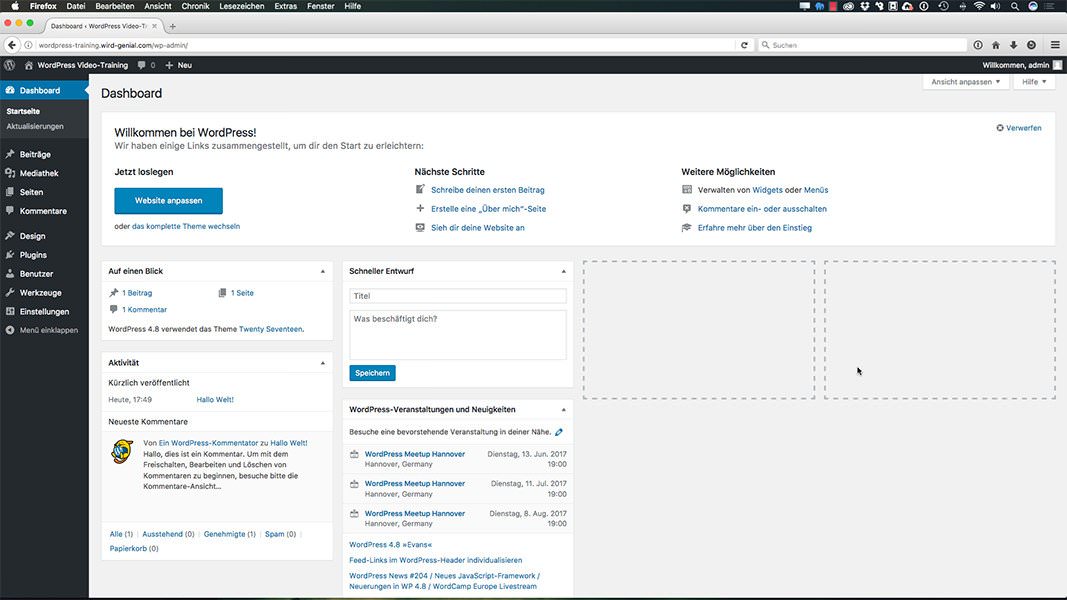Screen dimensions: 1067x600
Task: Open the Einstellungen menu
Action: (x=44, y=312)
